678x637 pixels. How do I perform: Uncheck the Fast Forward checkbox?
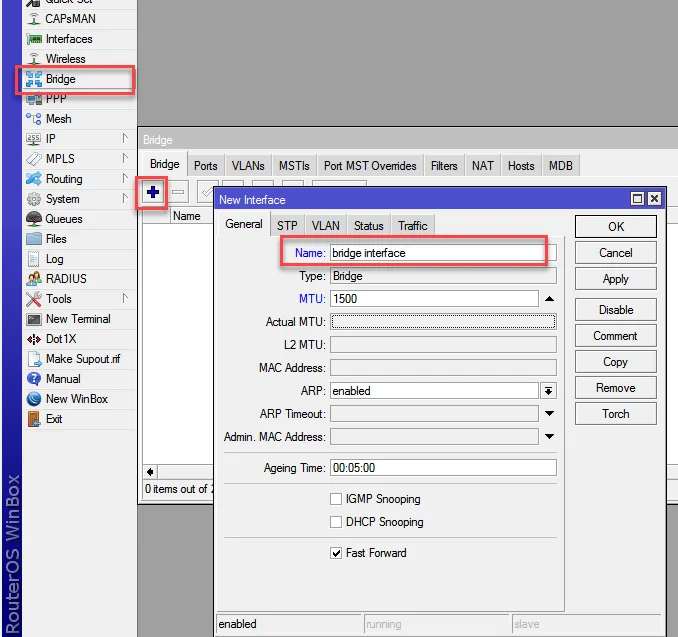(336, 553)
